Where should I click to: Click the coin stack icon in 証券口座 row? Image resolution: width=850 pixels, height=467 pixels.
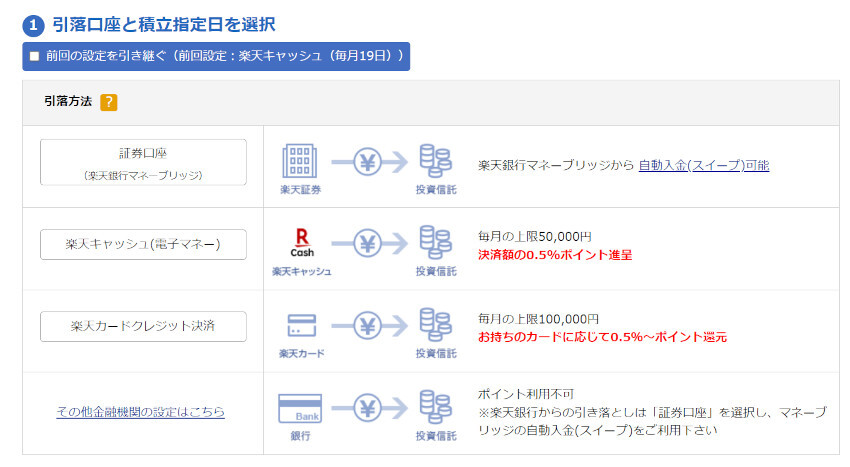click(x=435, y=161)
